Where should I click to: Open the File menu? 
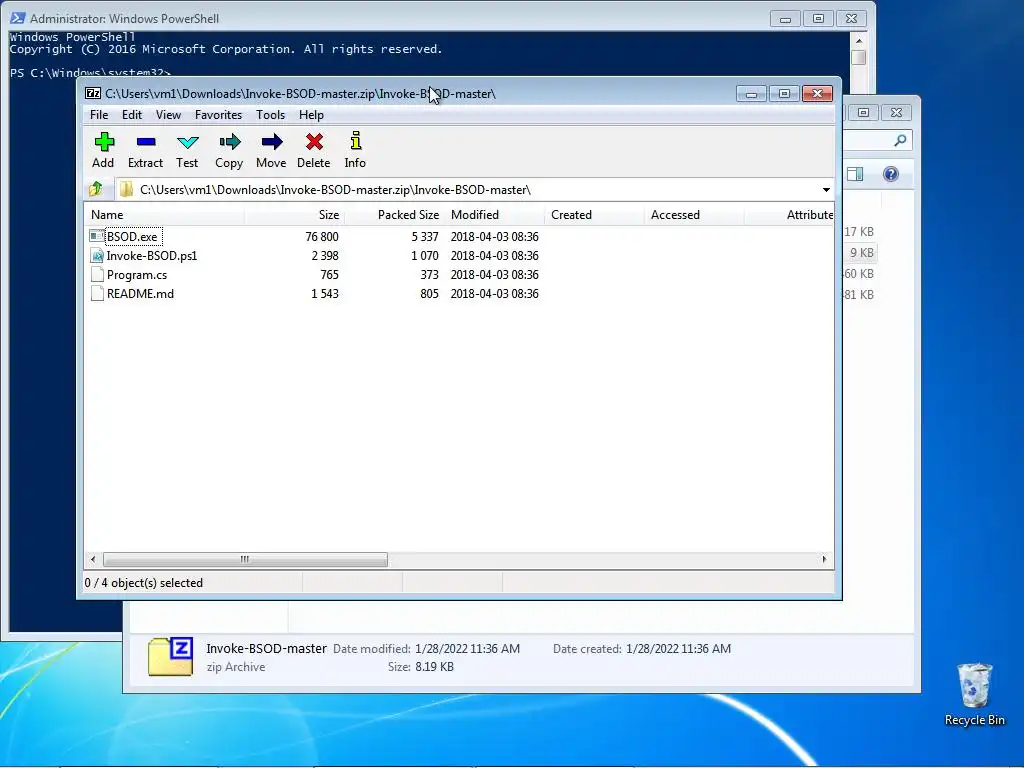(x=99, y=115)
